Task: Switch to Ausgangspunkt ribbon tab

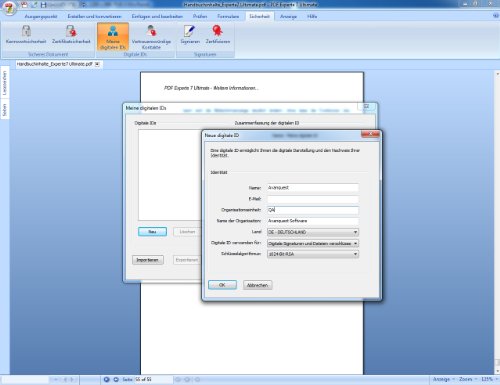Action: 41,16
